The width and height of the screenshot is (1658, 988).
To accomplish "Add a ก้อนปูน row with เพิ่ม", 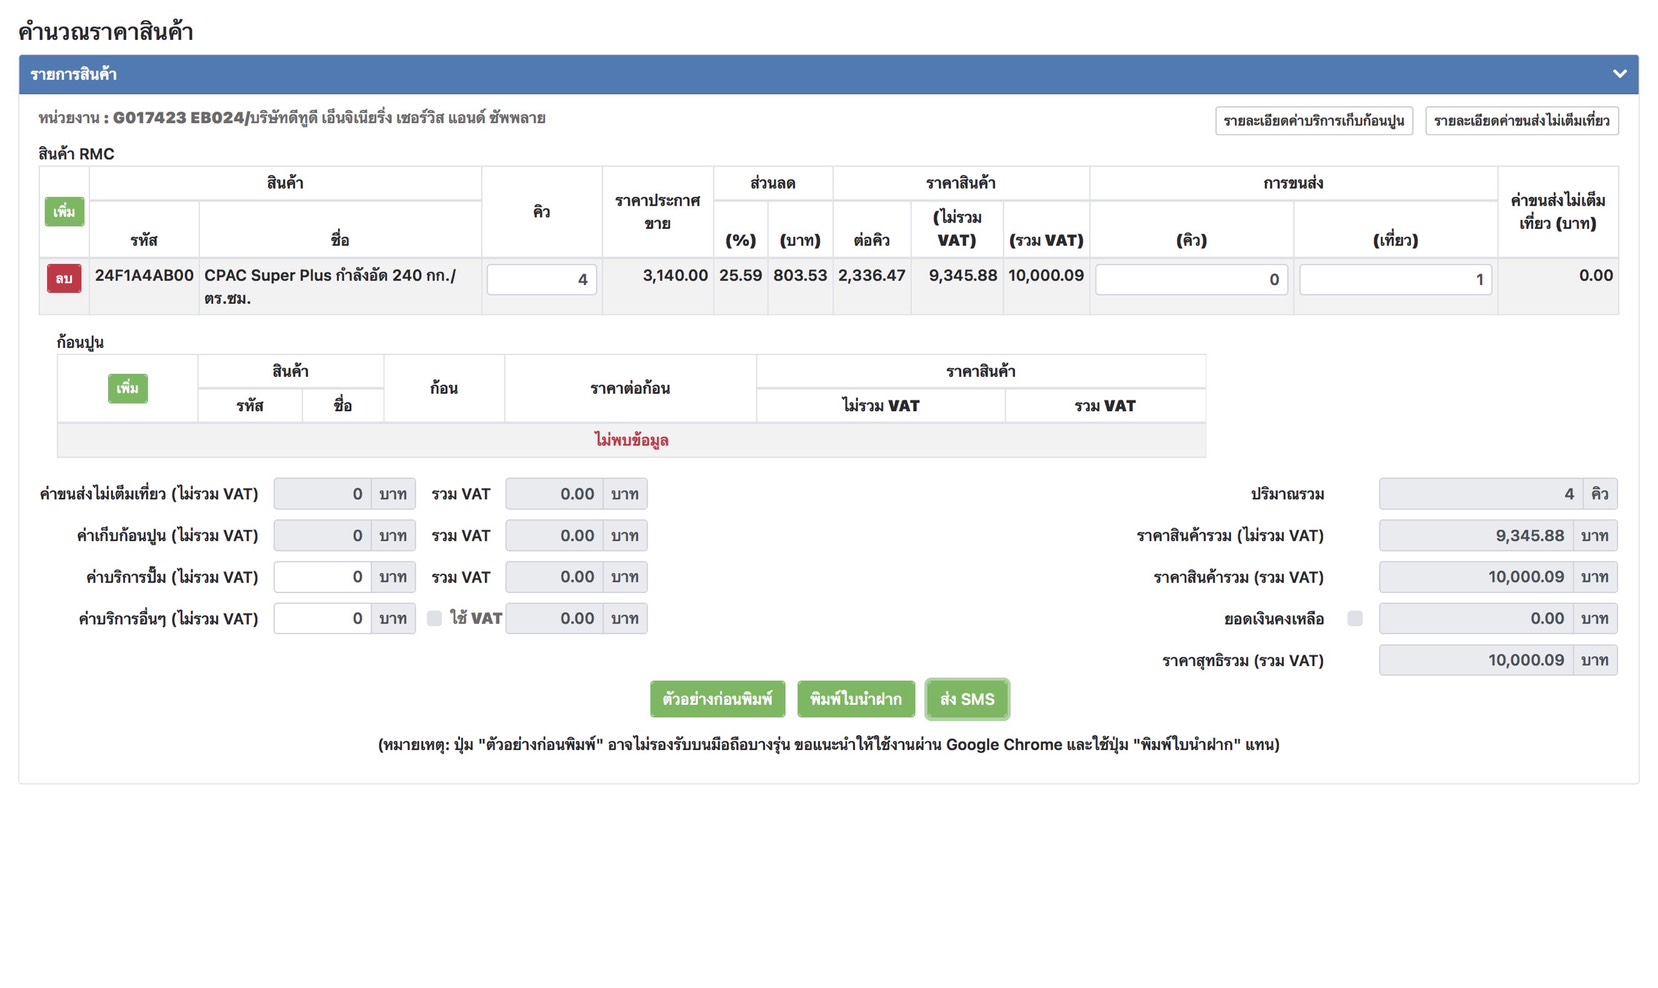I will (x=128, y=388).
